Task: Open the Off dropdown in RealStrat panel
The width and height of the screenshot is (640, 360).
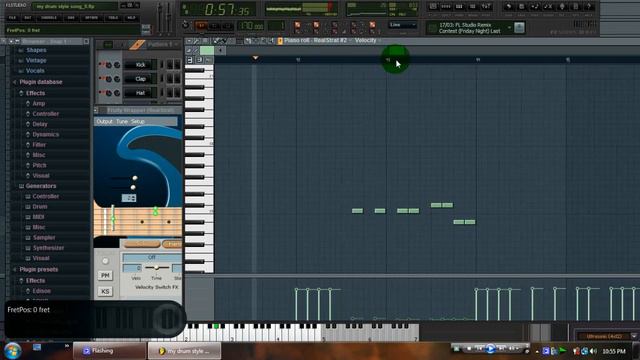Action: click(x=152, y=257)
